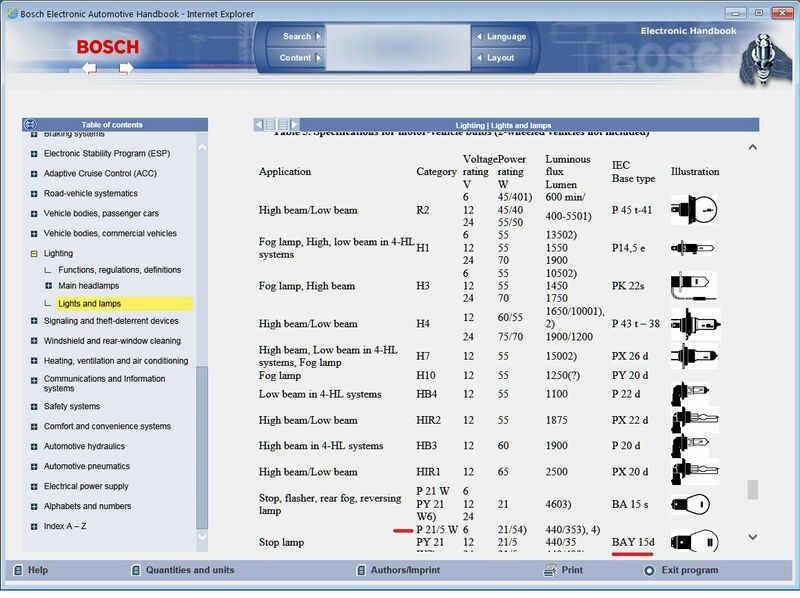Image resolution: width=800 pixels, height=598 pixels.
Task: Expand Vehicle bodies, passenger cars node
Action: pos(34,213)
